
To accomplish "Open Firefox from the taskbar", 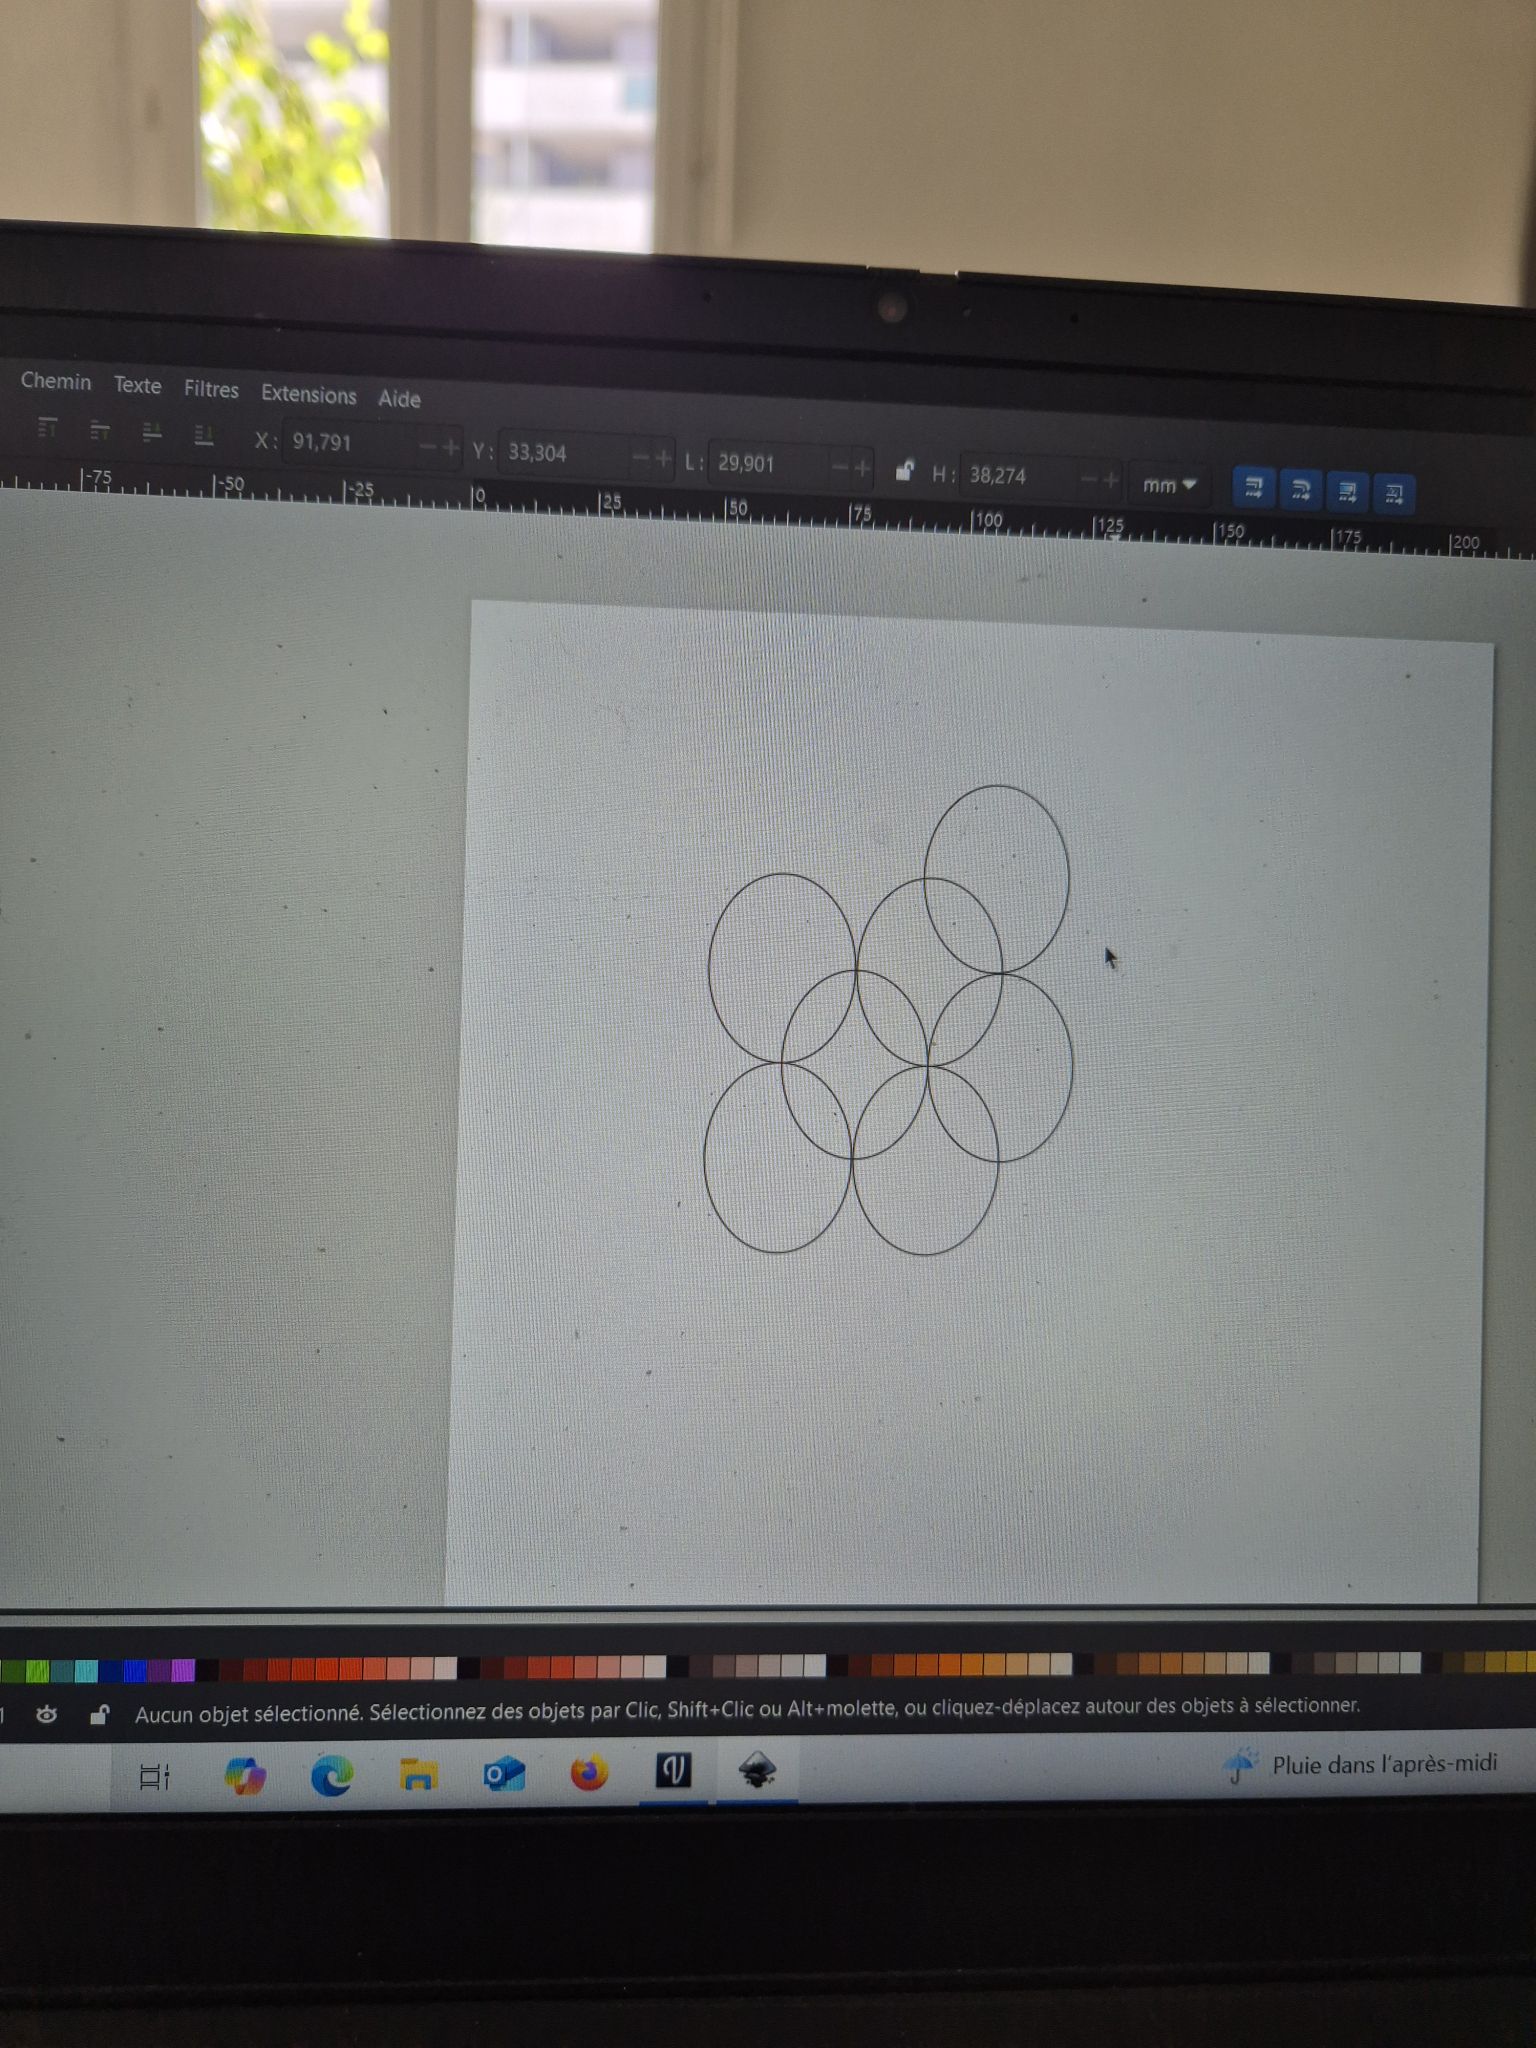I will tap(589, 1774).
